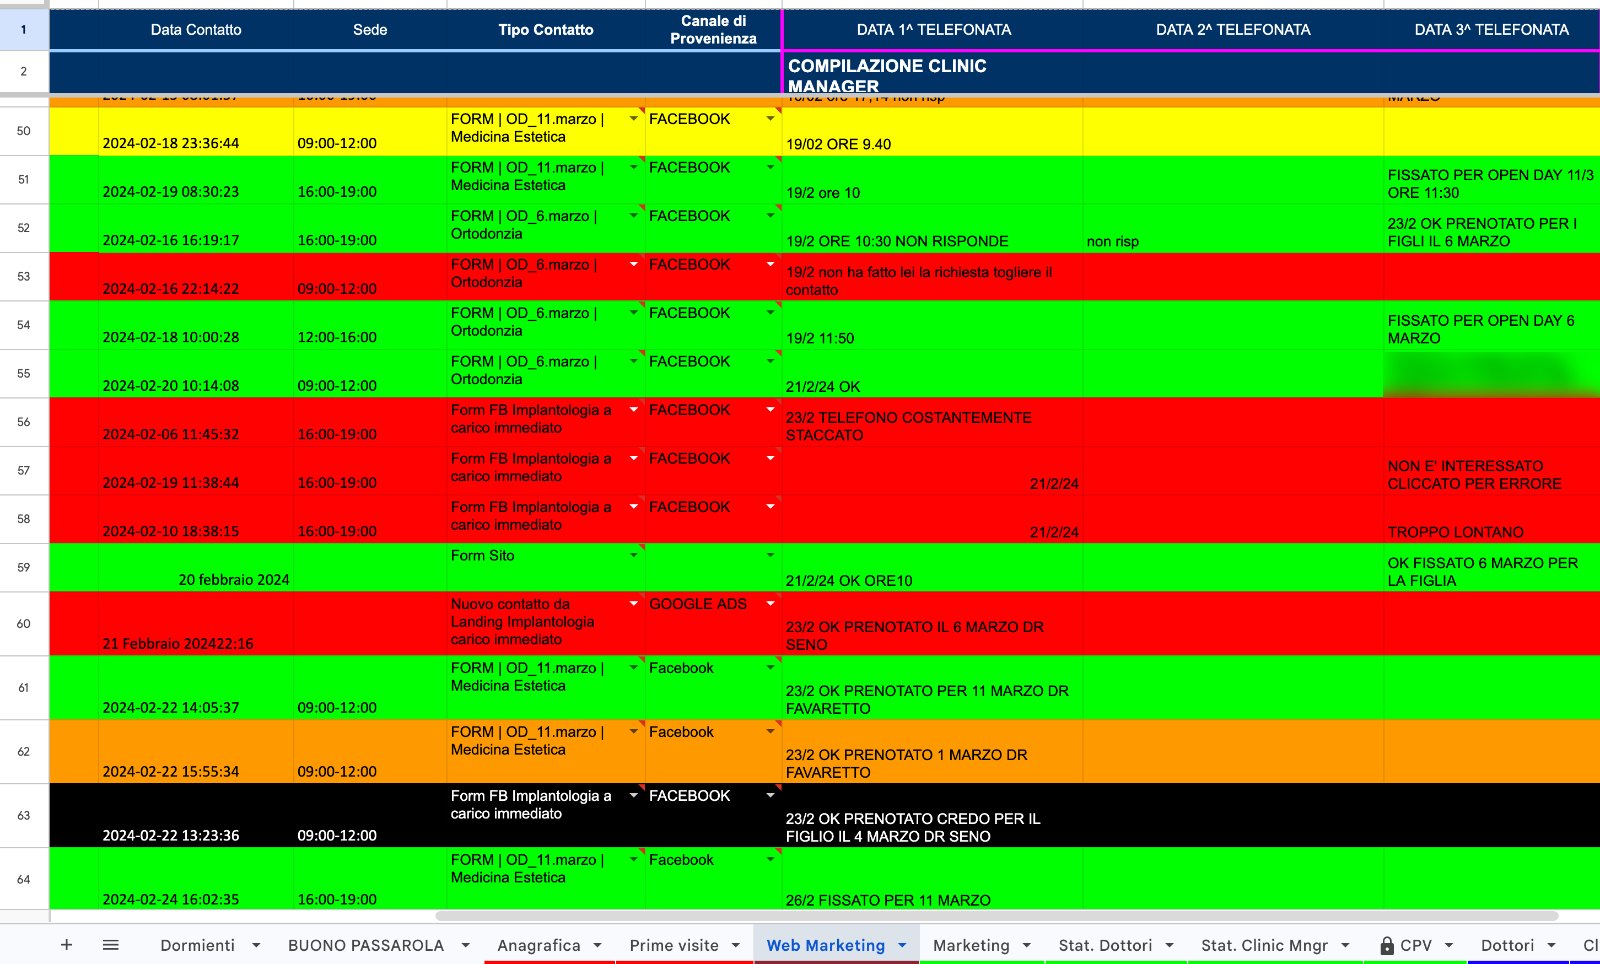Expand Form Sito type dropdown row 59
The width and height of the screenshot is (1600, 964).
633,556
